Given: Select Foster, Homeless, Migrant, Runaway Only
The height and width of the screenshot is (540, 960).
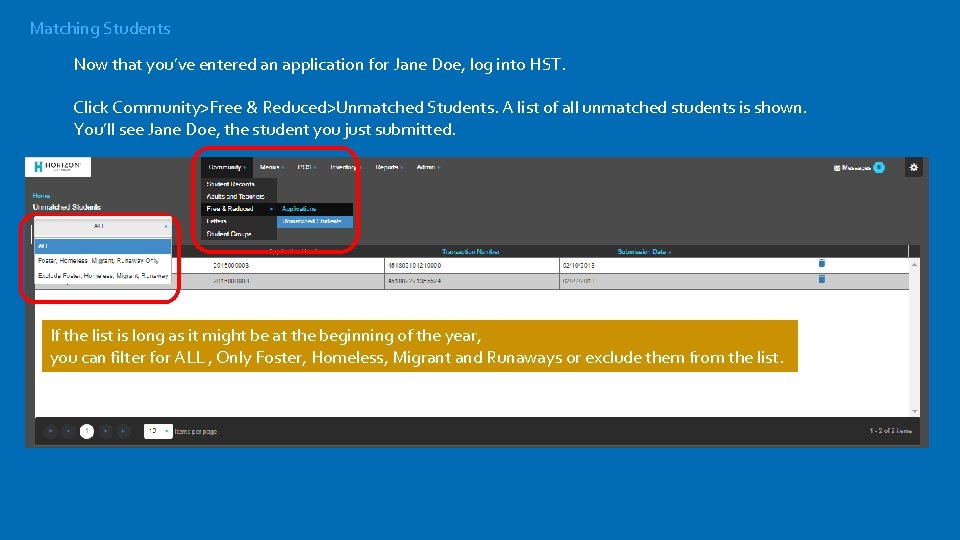Looking at the screenshot, I should click(102, 261).
